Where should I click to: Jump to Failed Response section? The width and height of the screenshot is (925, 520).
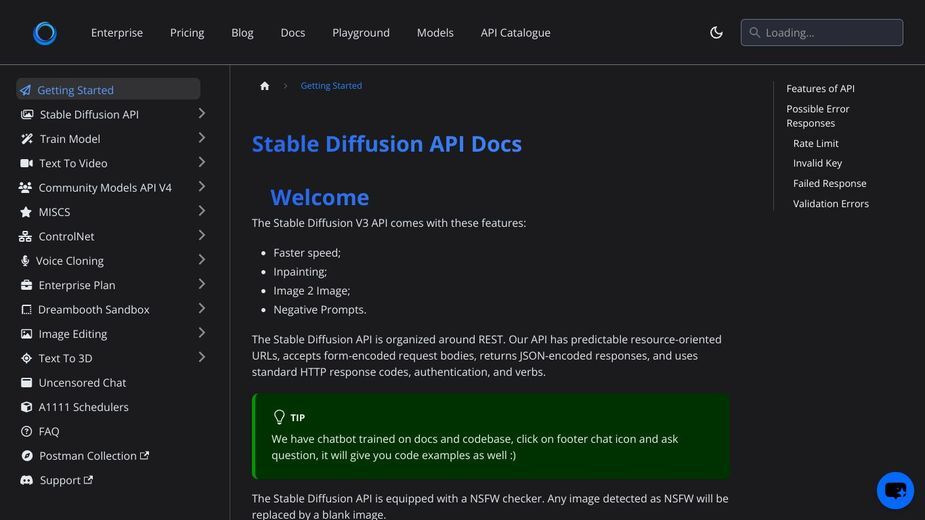(829, 184)
